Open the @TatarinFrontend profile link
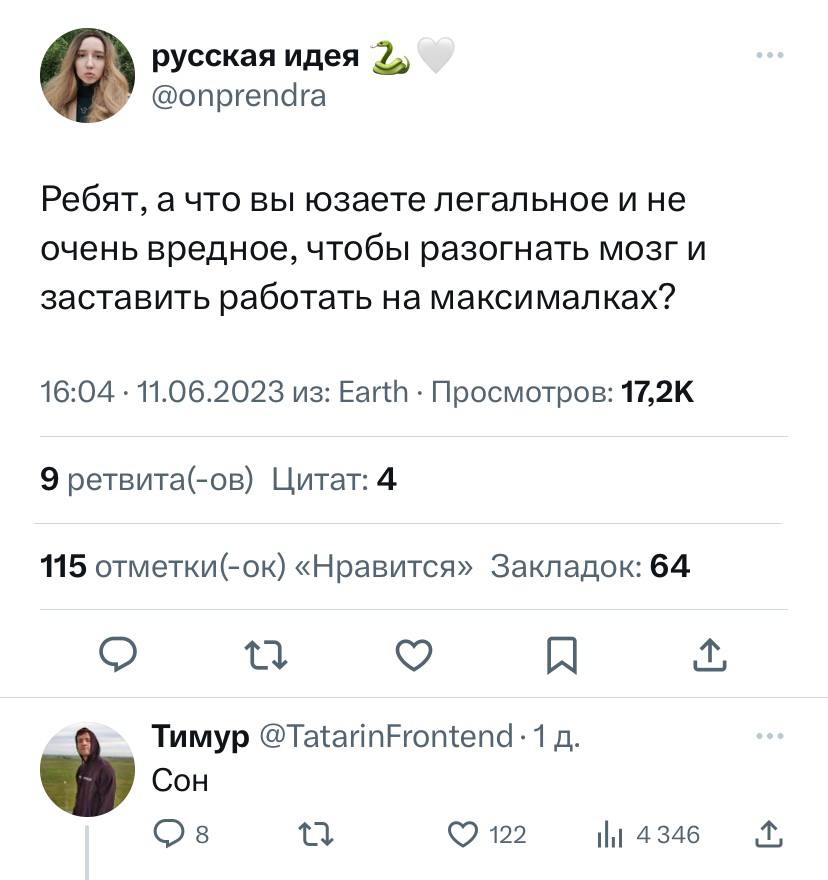Viewport: 828px width, 880px height. coord(386,736)
